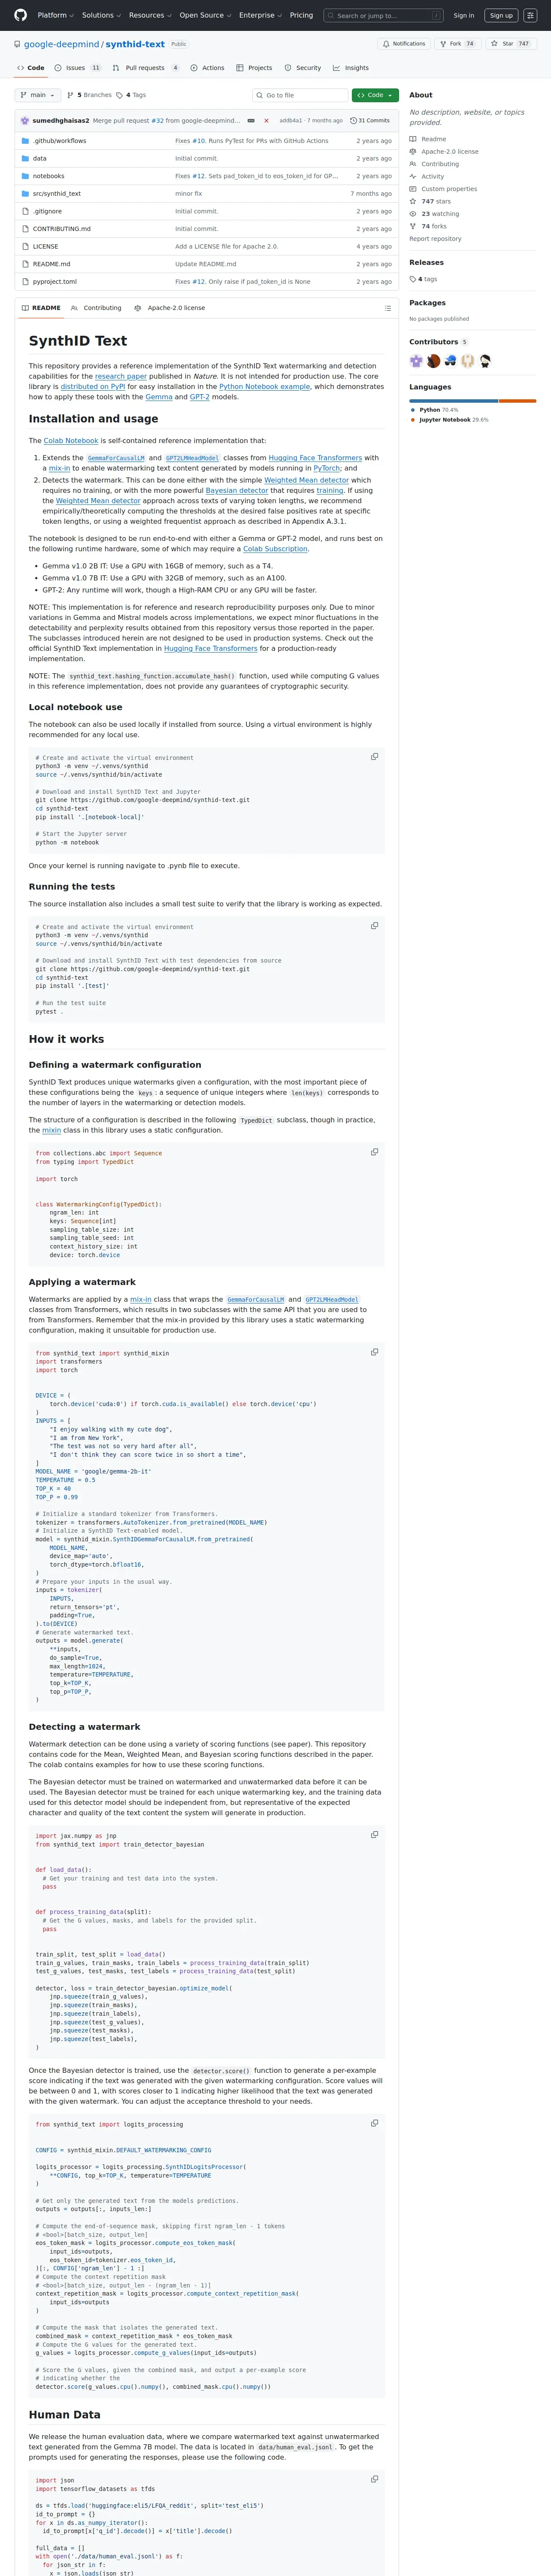Fork the repository using the Fork button

point(457,44)
